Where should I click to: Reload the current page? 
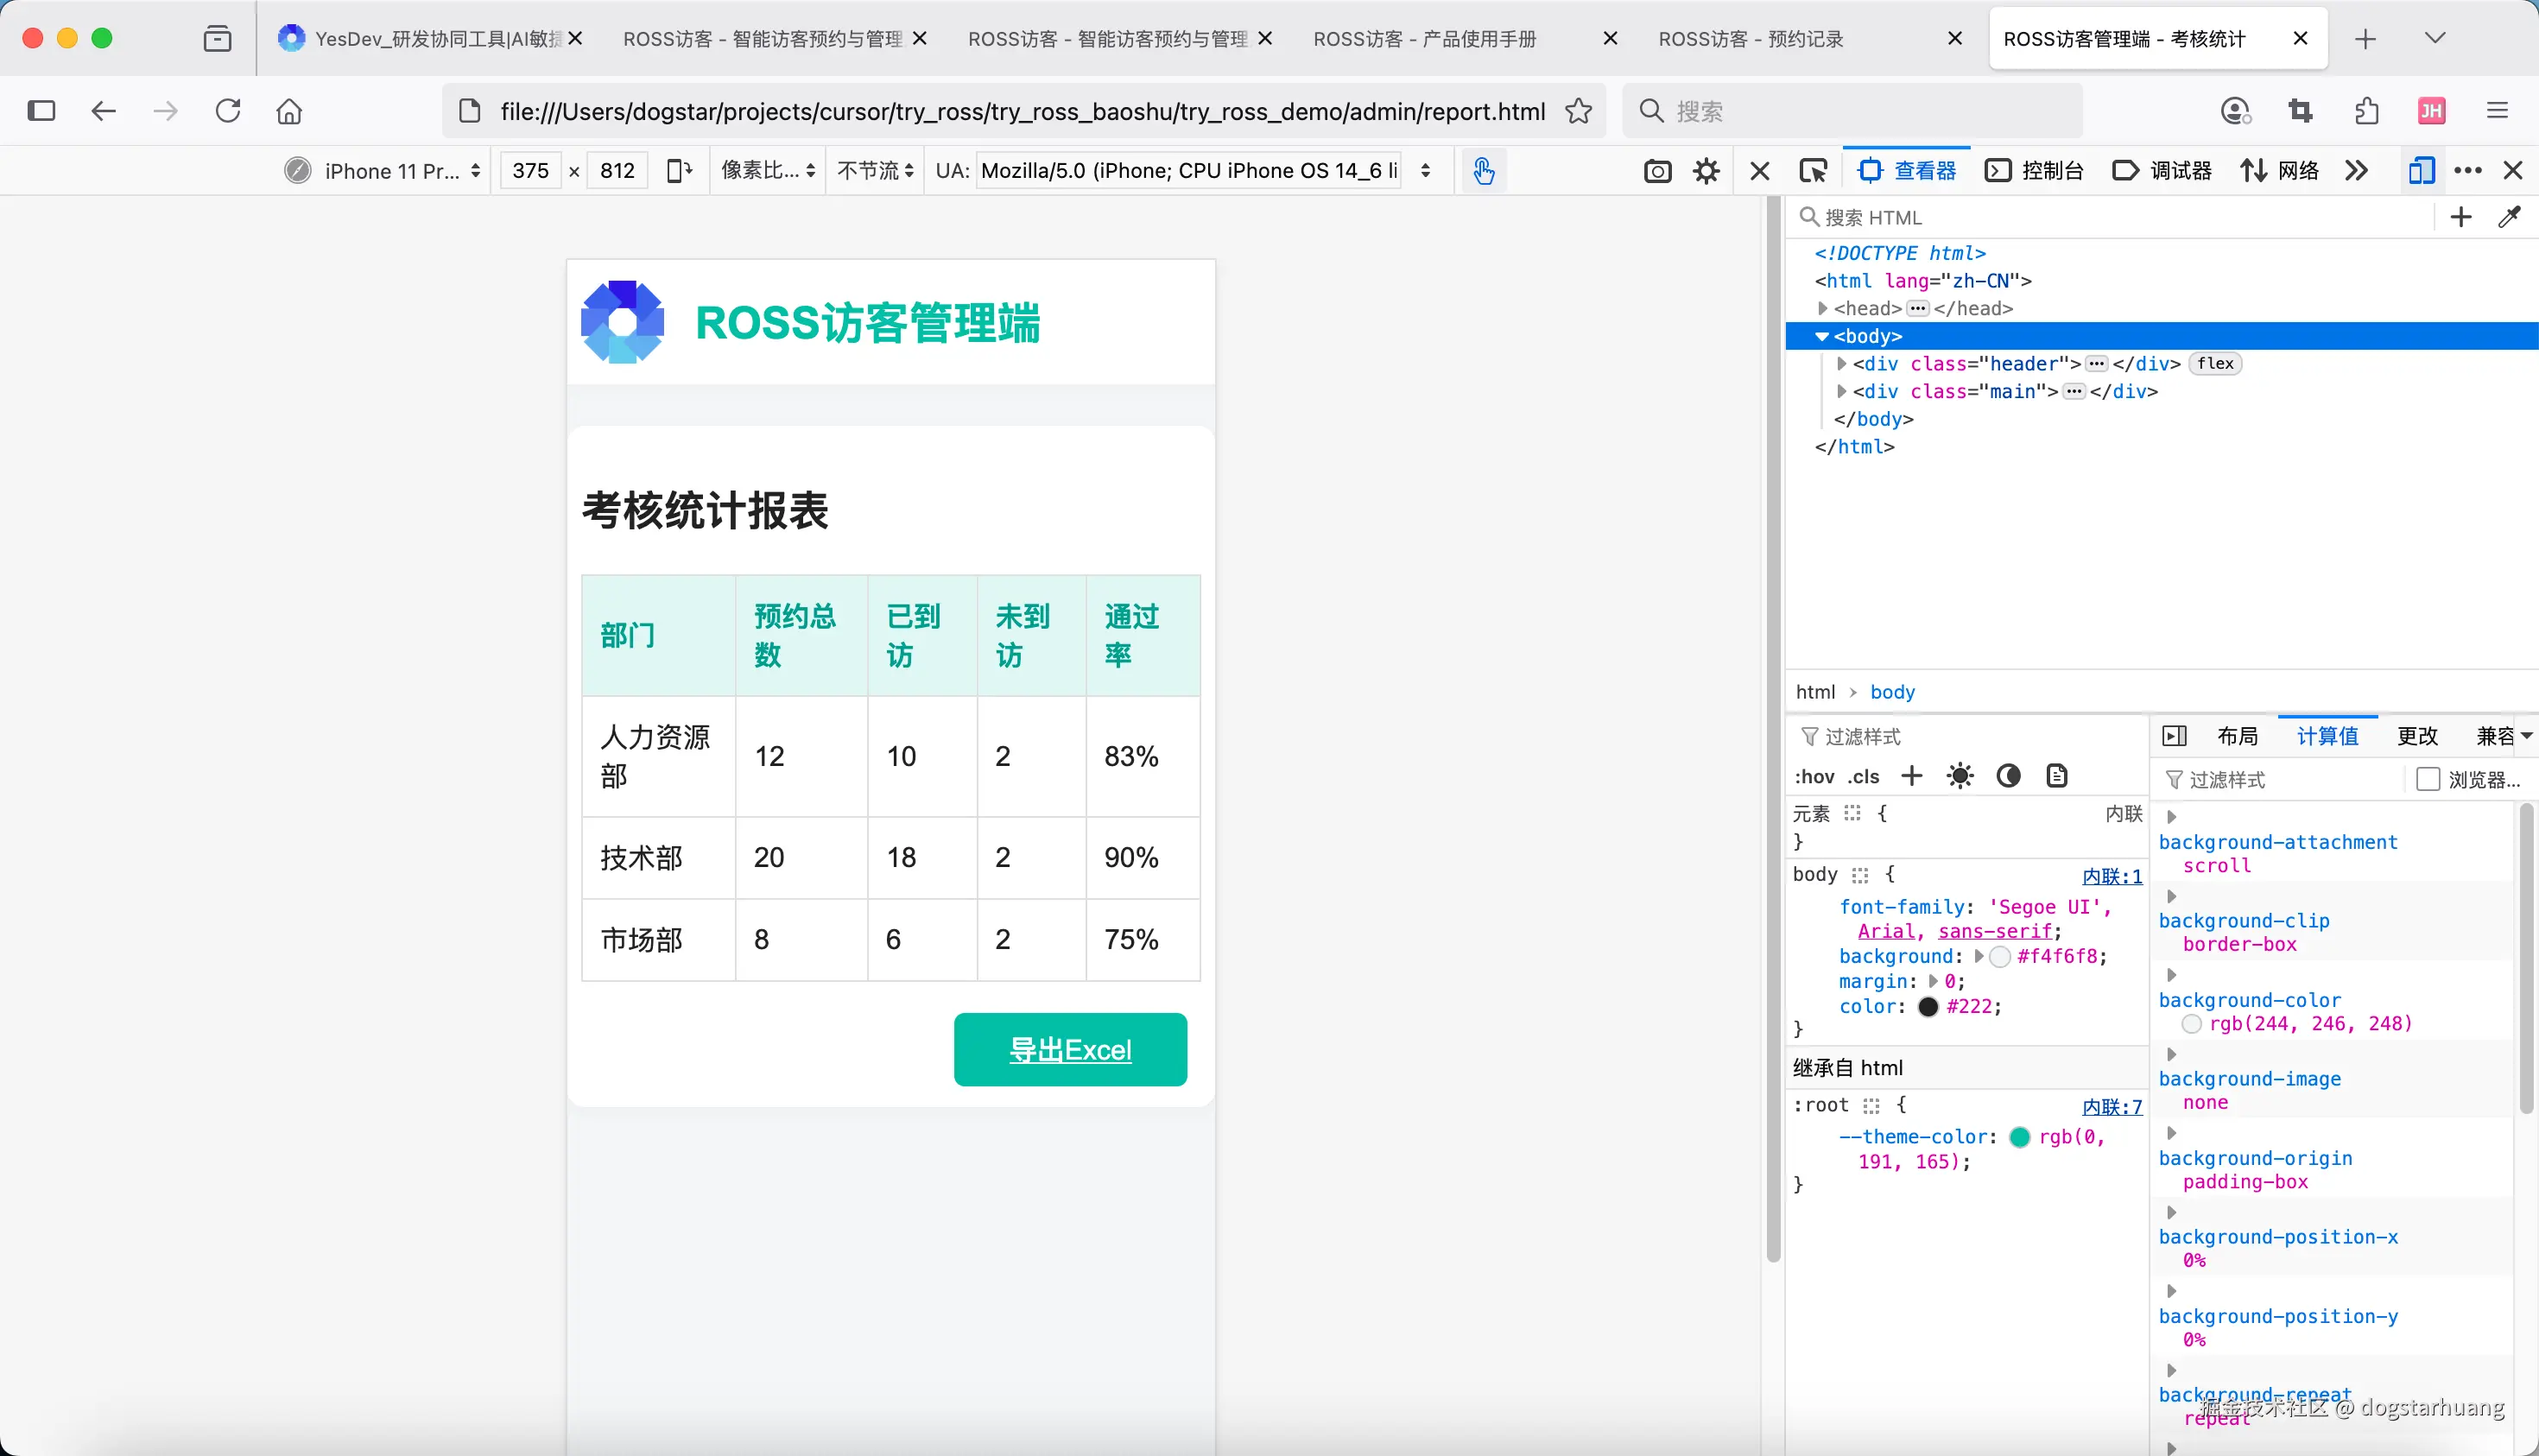228,111
